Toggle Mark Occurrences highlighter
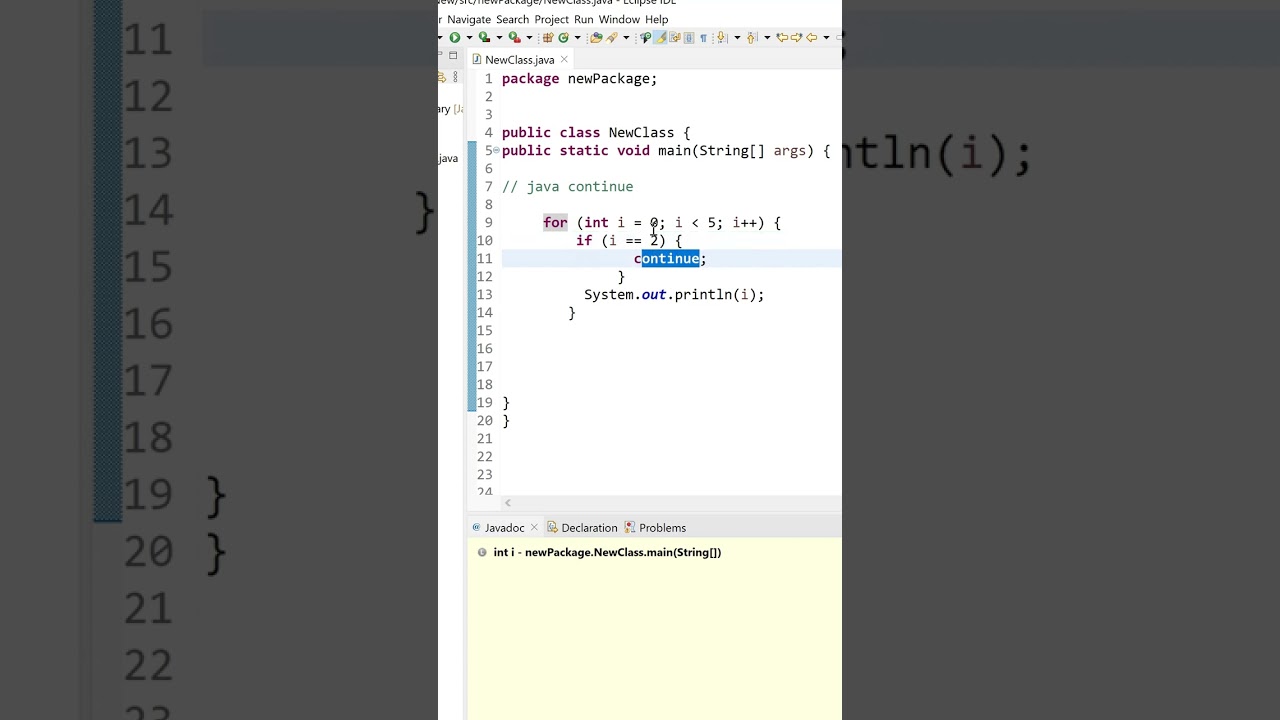1280x720 pixels. [x=660, y=38]
